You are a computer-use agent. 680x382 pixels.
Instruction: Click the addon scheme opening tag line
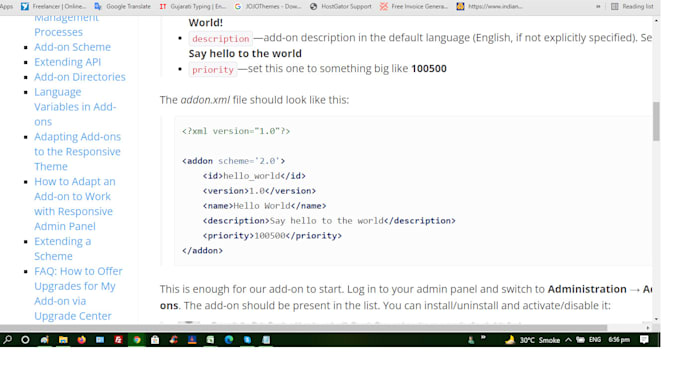coord(233,161)
